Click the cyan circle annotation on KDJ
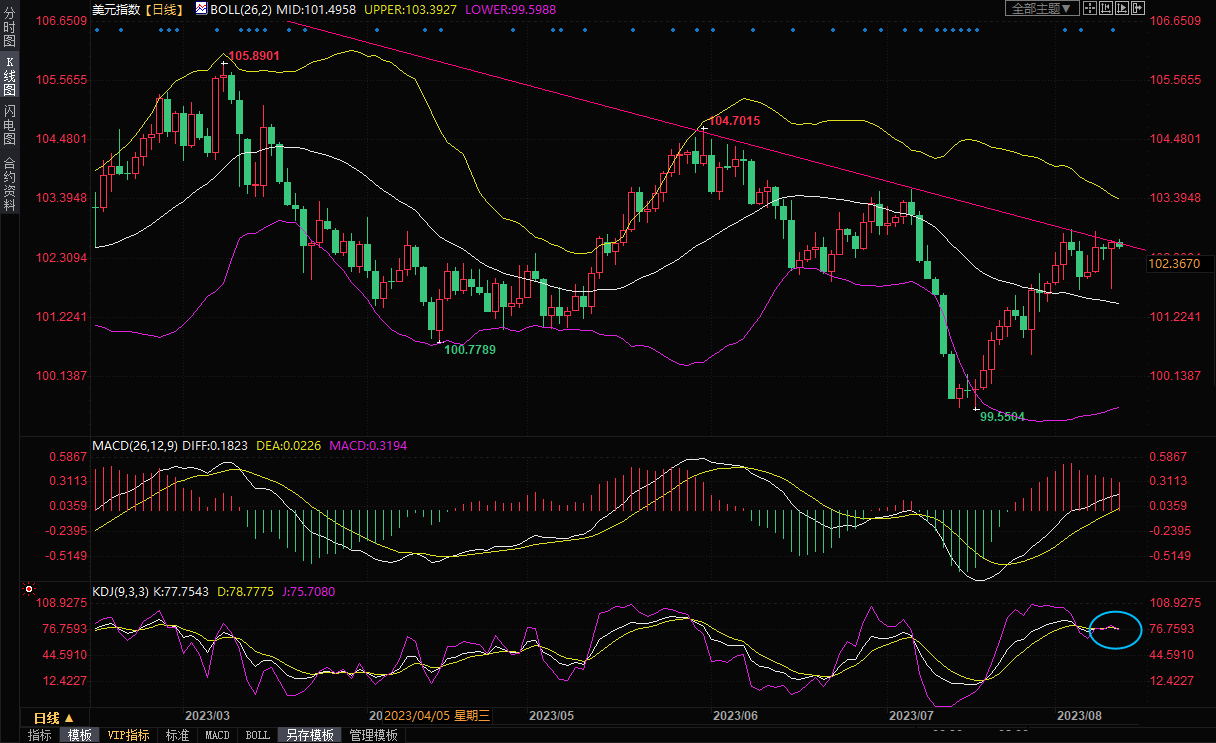 pos(1115,629)
